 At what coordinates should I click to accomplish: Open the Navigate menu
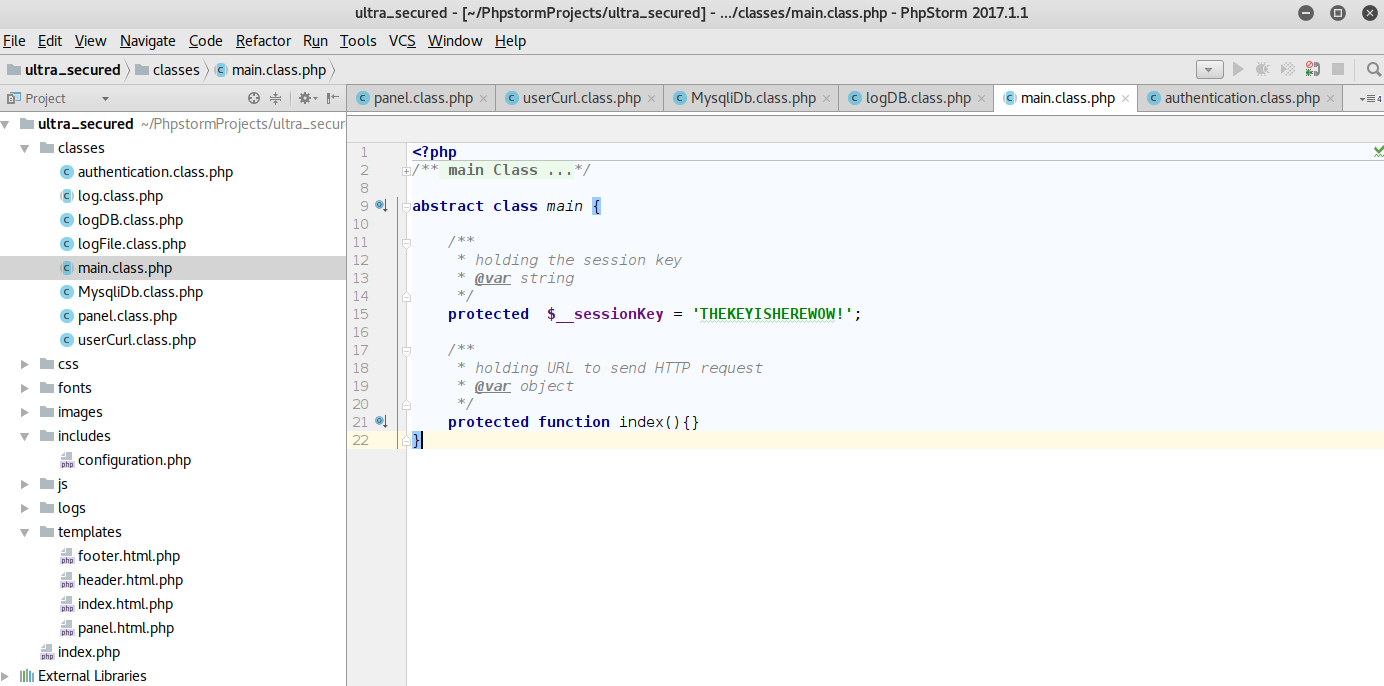click(x=148, y=41)
